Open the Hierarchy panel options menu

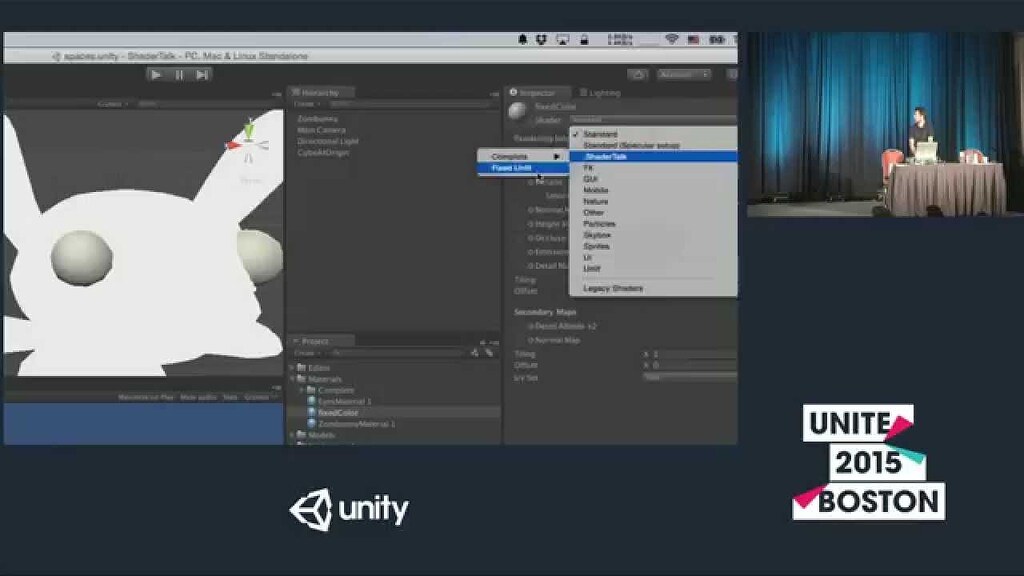coord(494,94)
